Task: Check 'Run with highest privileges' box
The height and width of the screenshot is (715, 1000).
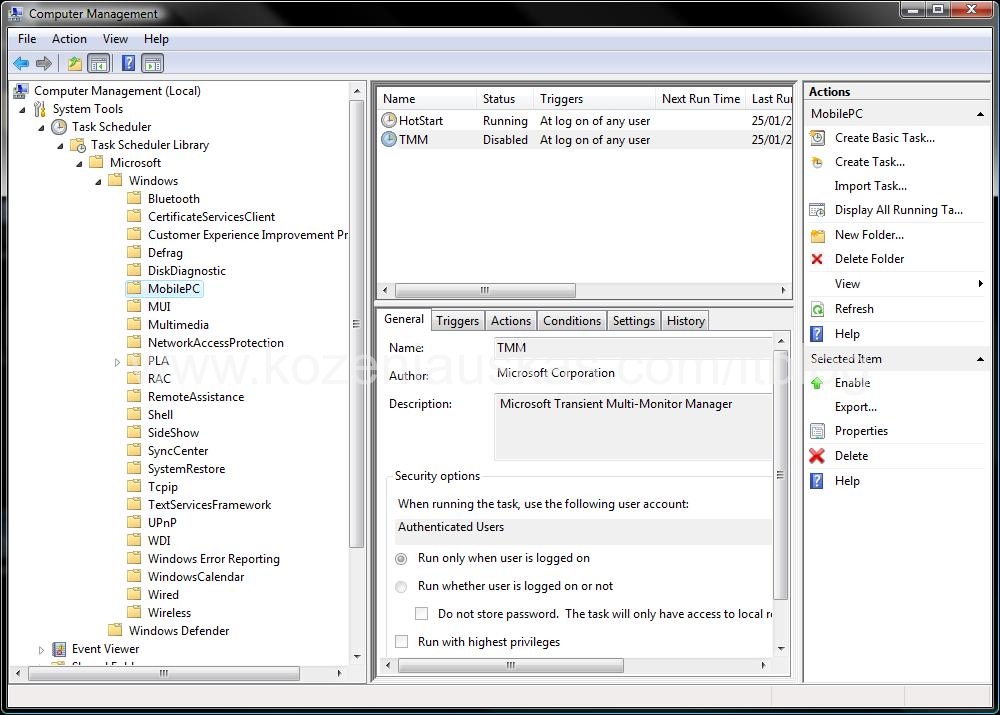Action: coord(402,642)
